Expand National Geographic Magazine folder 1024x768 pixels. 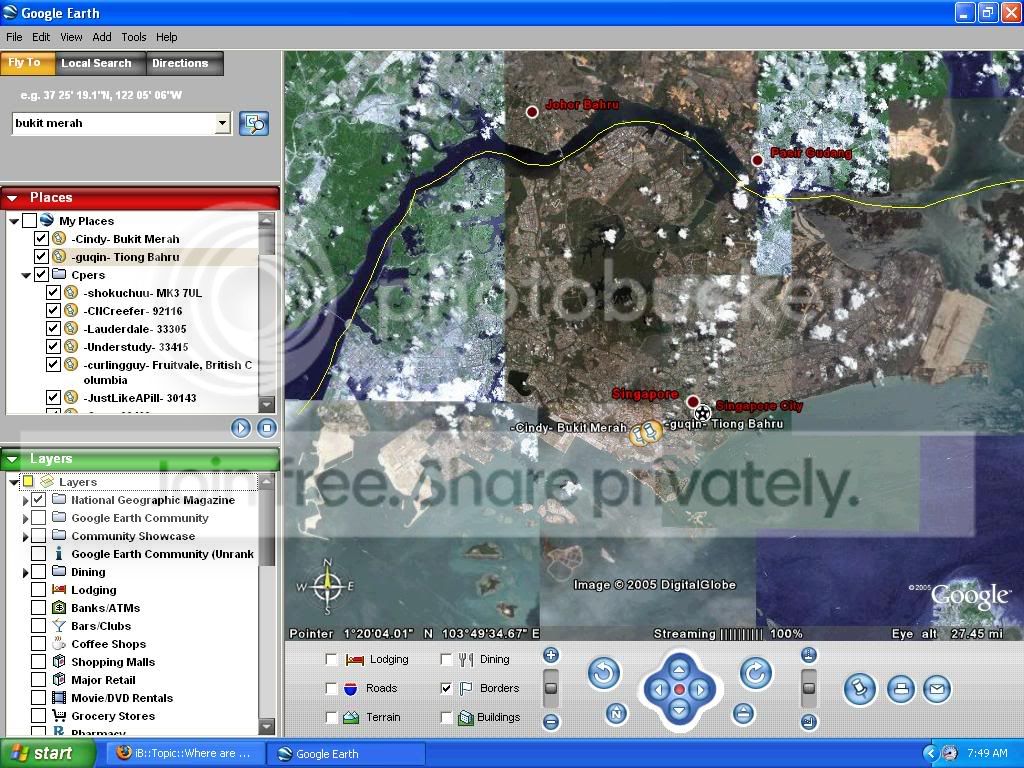click(x=25, y=500)
